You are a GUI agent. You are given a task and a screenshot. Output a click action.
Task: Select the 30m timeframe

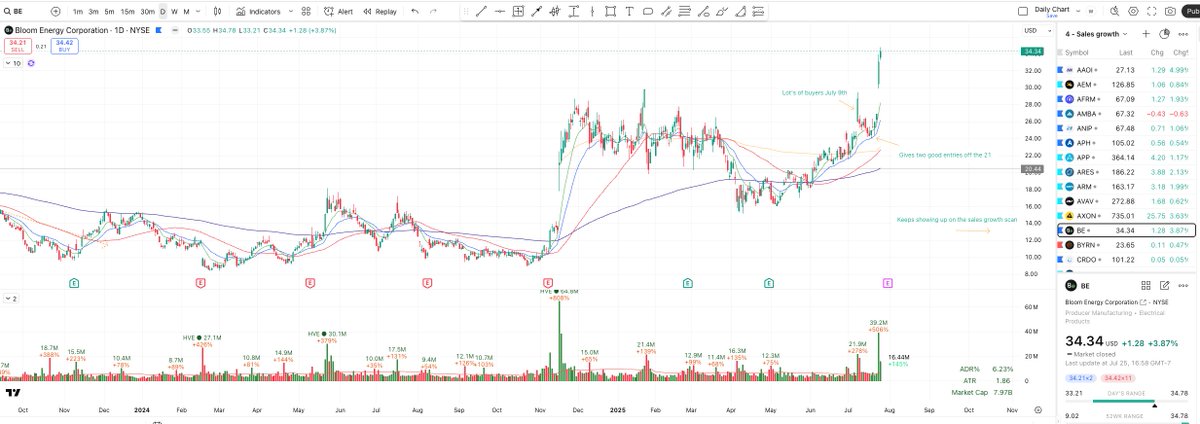coord(147,11)
